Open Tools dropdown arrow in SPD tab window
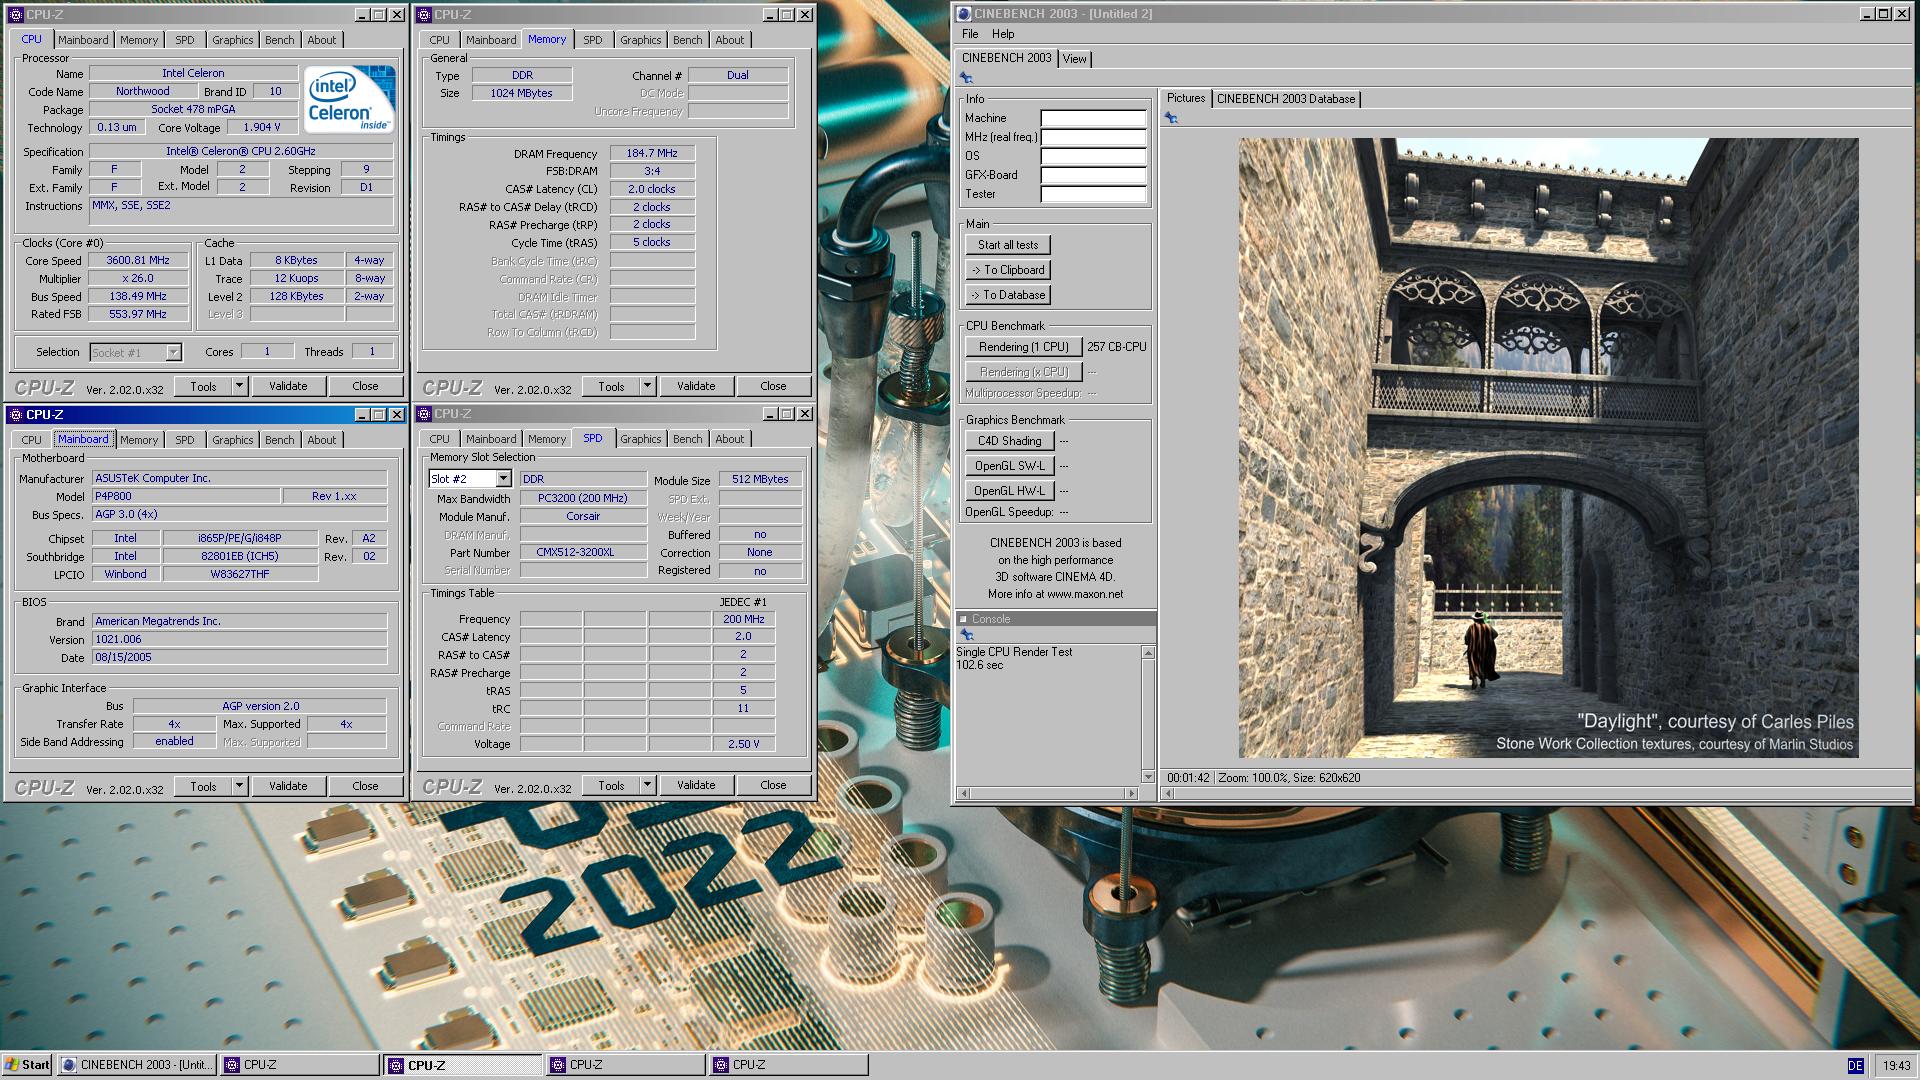1920x1080 pixels. click(647, 785)
